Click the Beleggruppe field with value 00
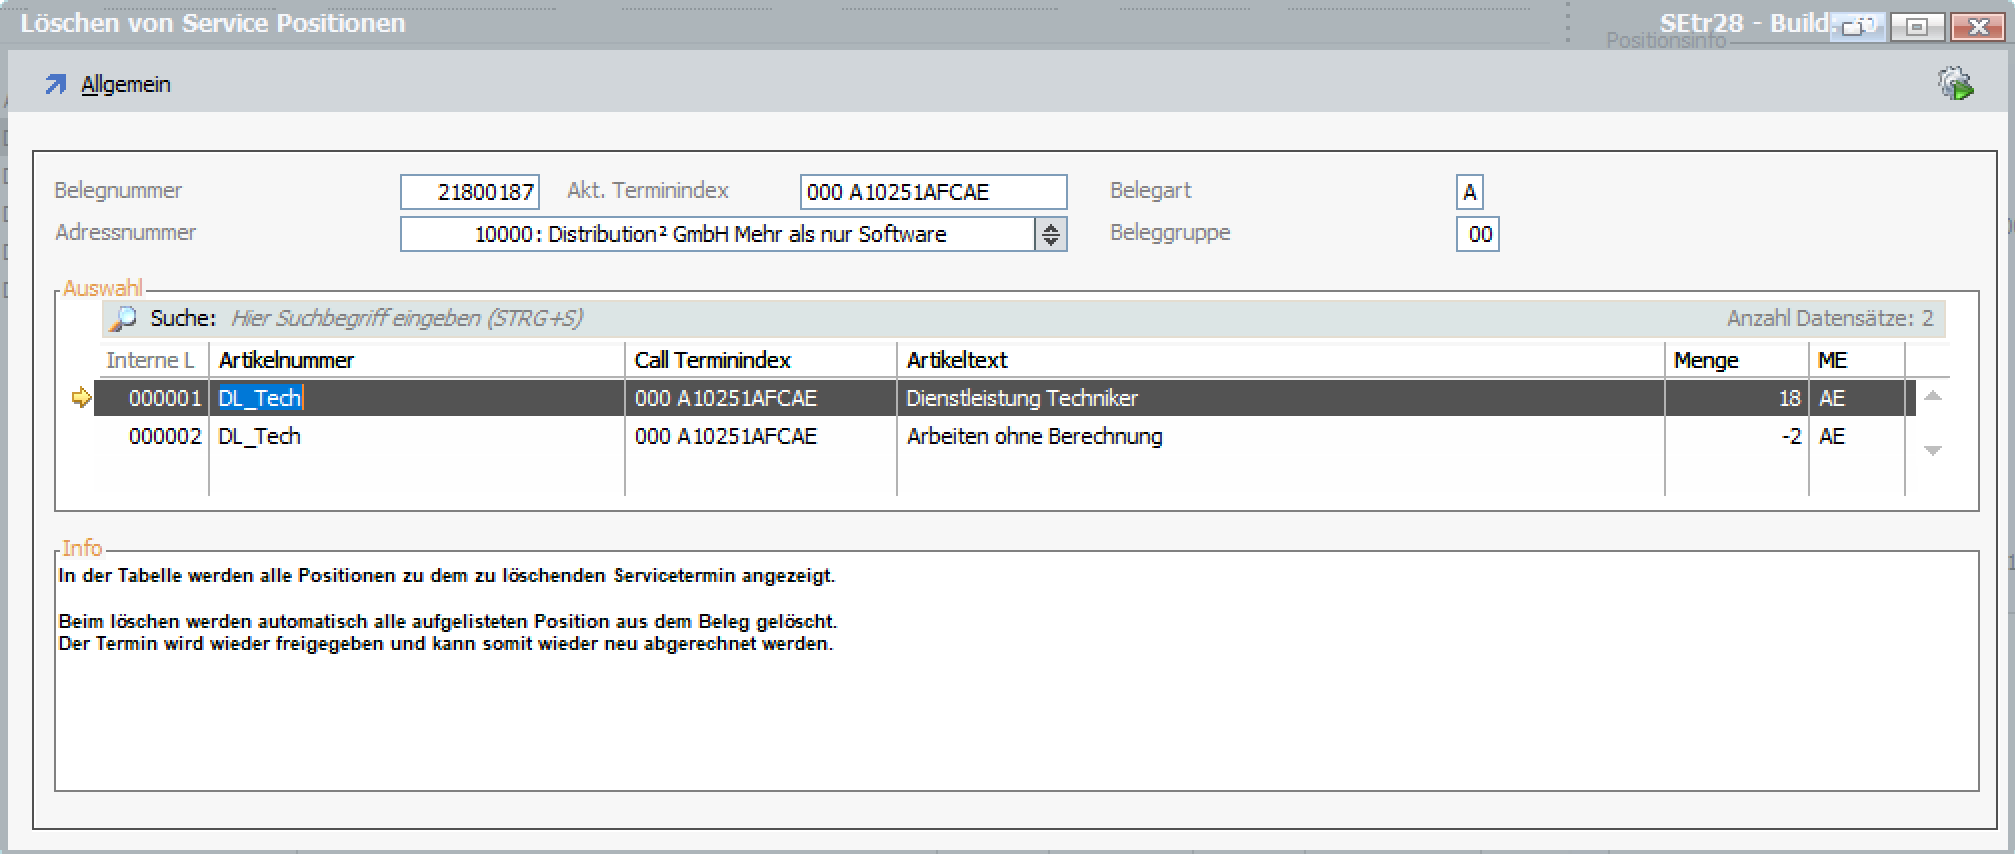Image resolution: width=2015 pixels, height=854 pixels. (1477, 234)
